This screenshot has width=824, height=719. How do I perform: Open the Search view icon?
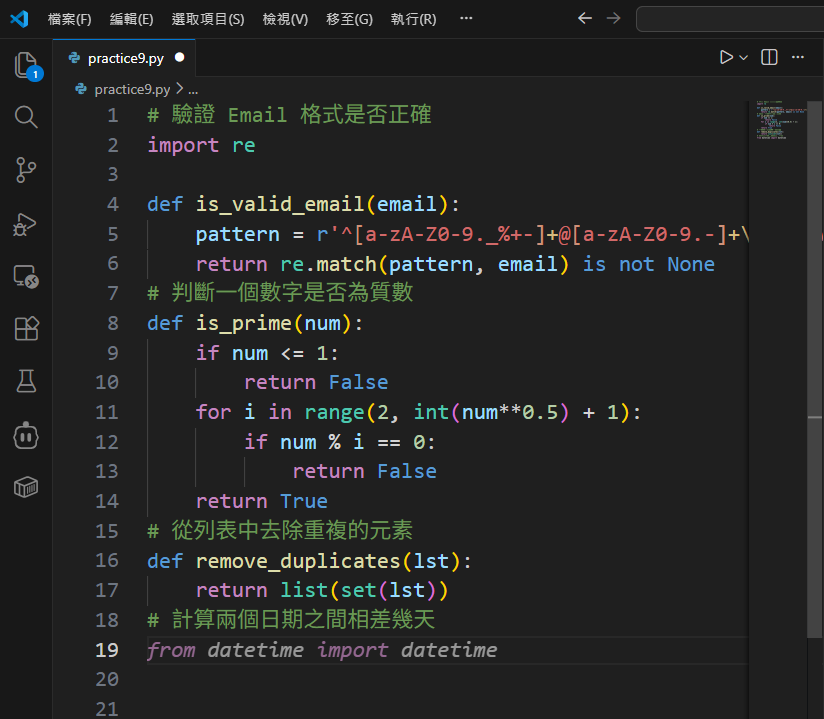pyautogui.click(x=26, y=117)
